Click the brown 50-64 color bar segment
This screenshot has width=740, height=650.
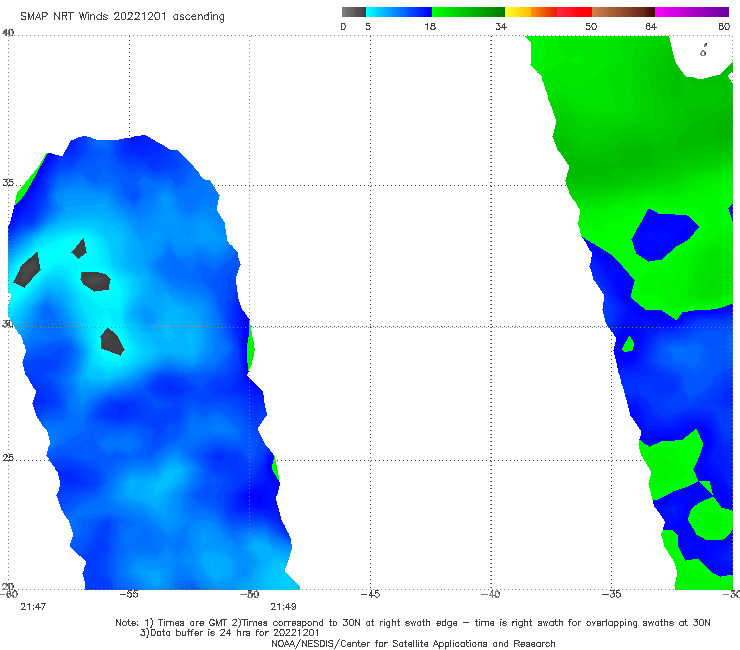(623, 12)
